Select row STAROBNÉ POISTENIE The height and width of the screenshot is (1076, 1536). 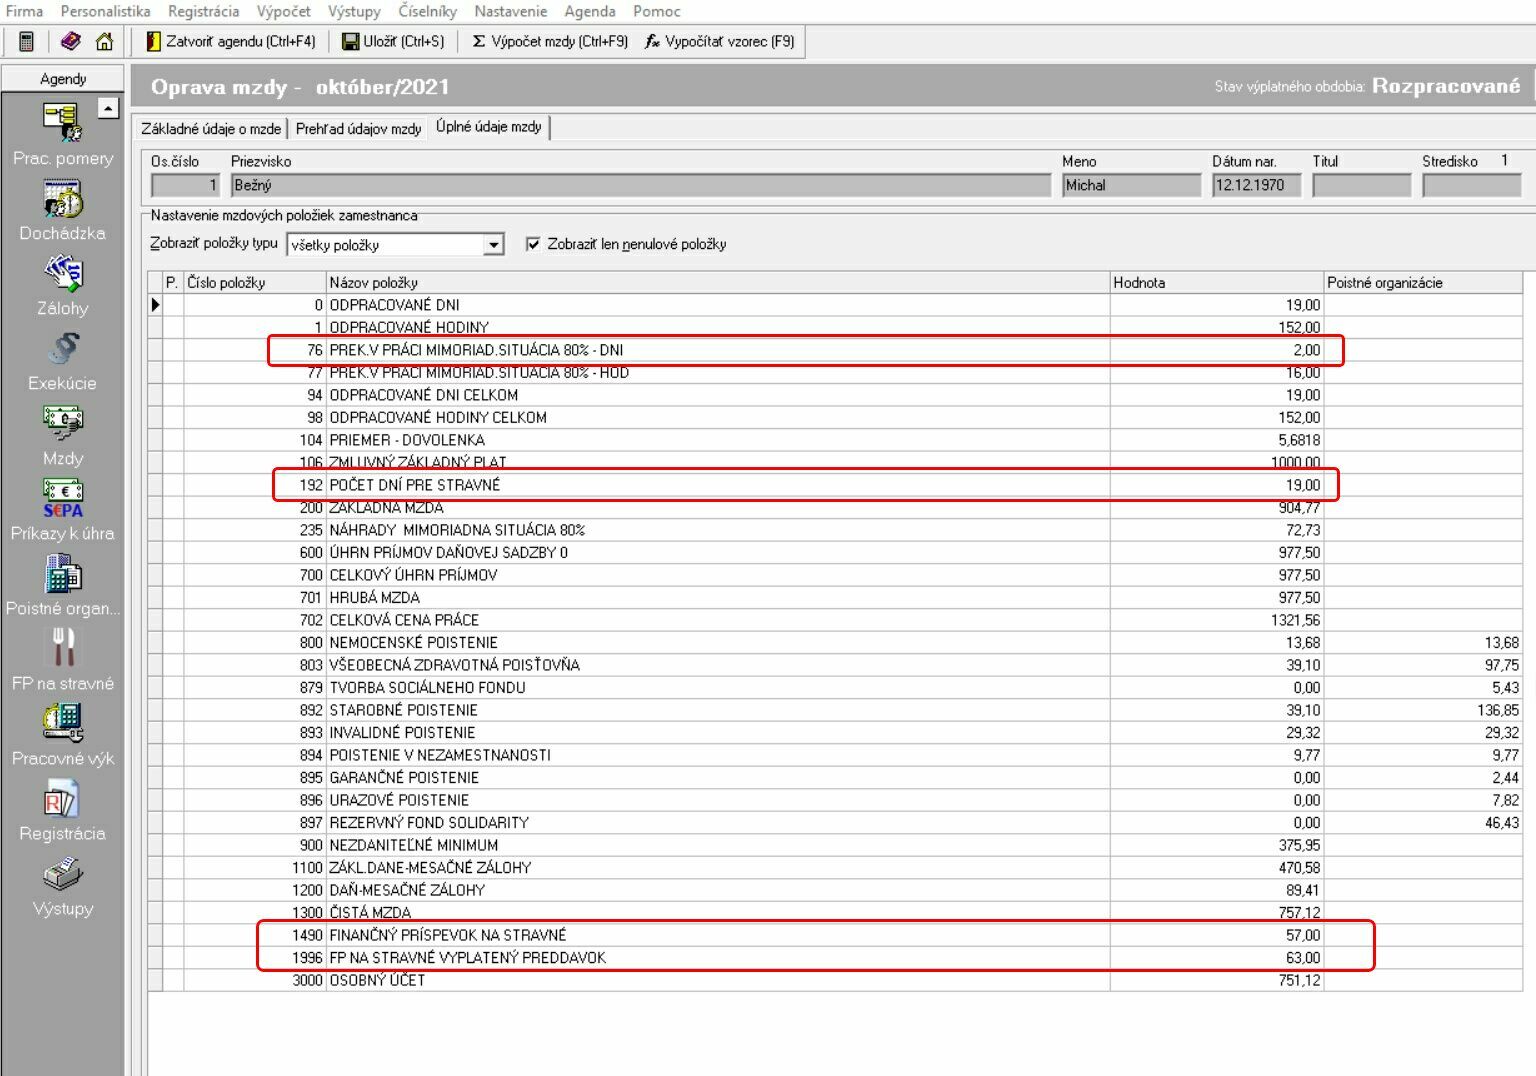[835, 710]
